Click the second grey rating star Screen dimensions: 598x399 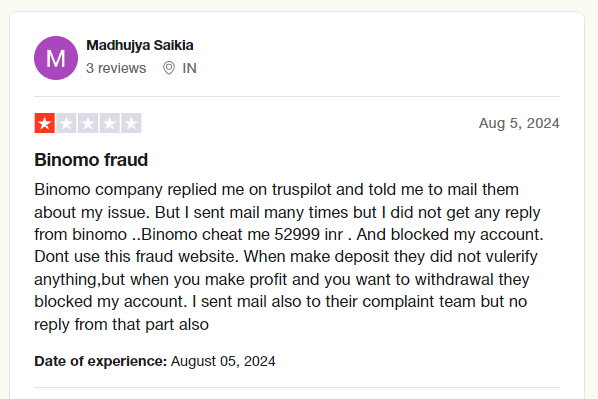click(x=66, y=123)
